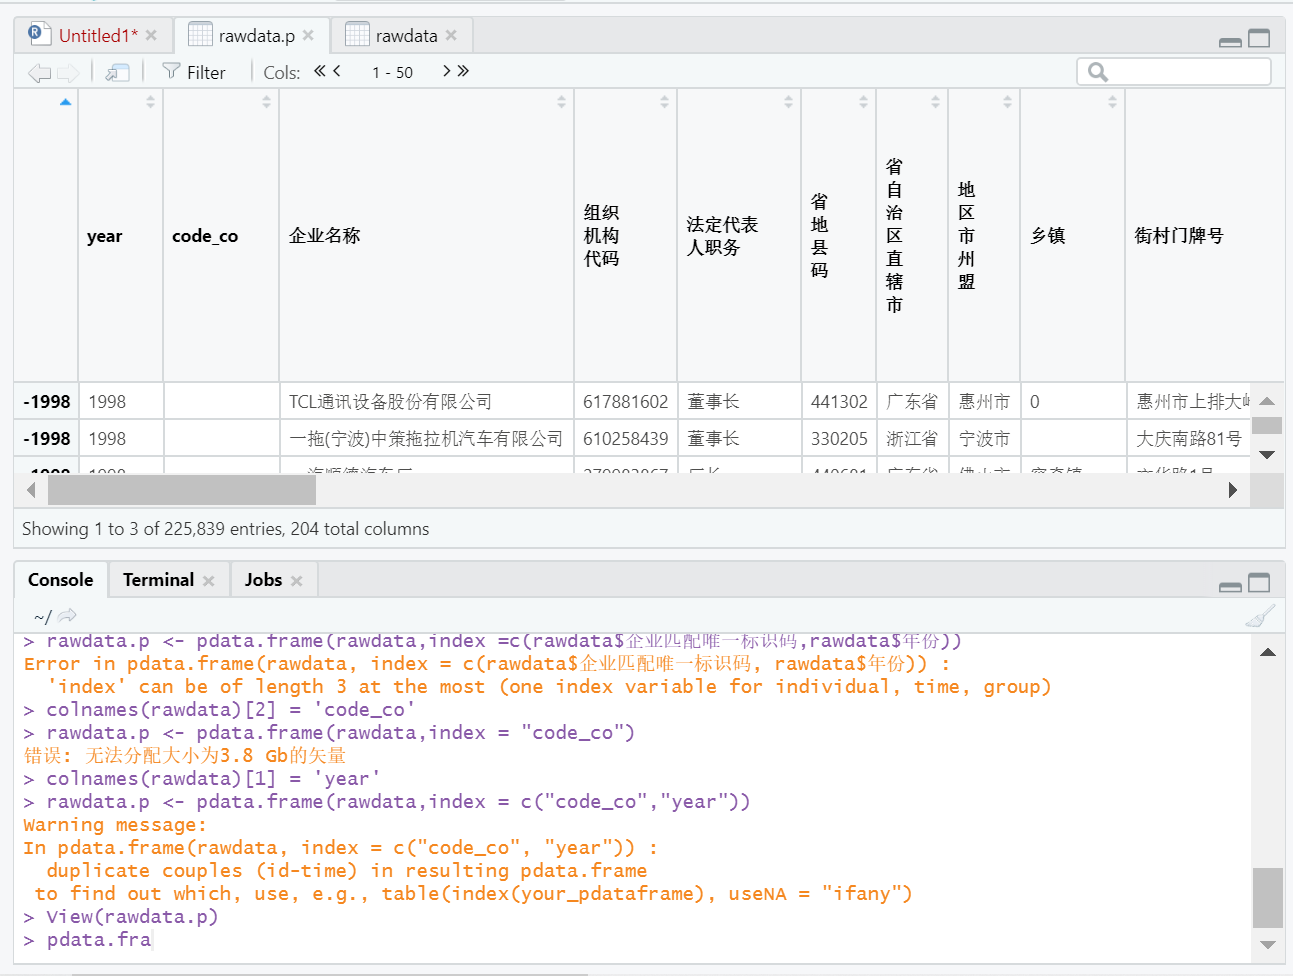Viewport: 1293px width, 976px height.
Task: Click cell TCL通讯设备股份有限公司
Action: tap(426, 401)
